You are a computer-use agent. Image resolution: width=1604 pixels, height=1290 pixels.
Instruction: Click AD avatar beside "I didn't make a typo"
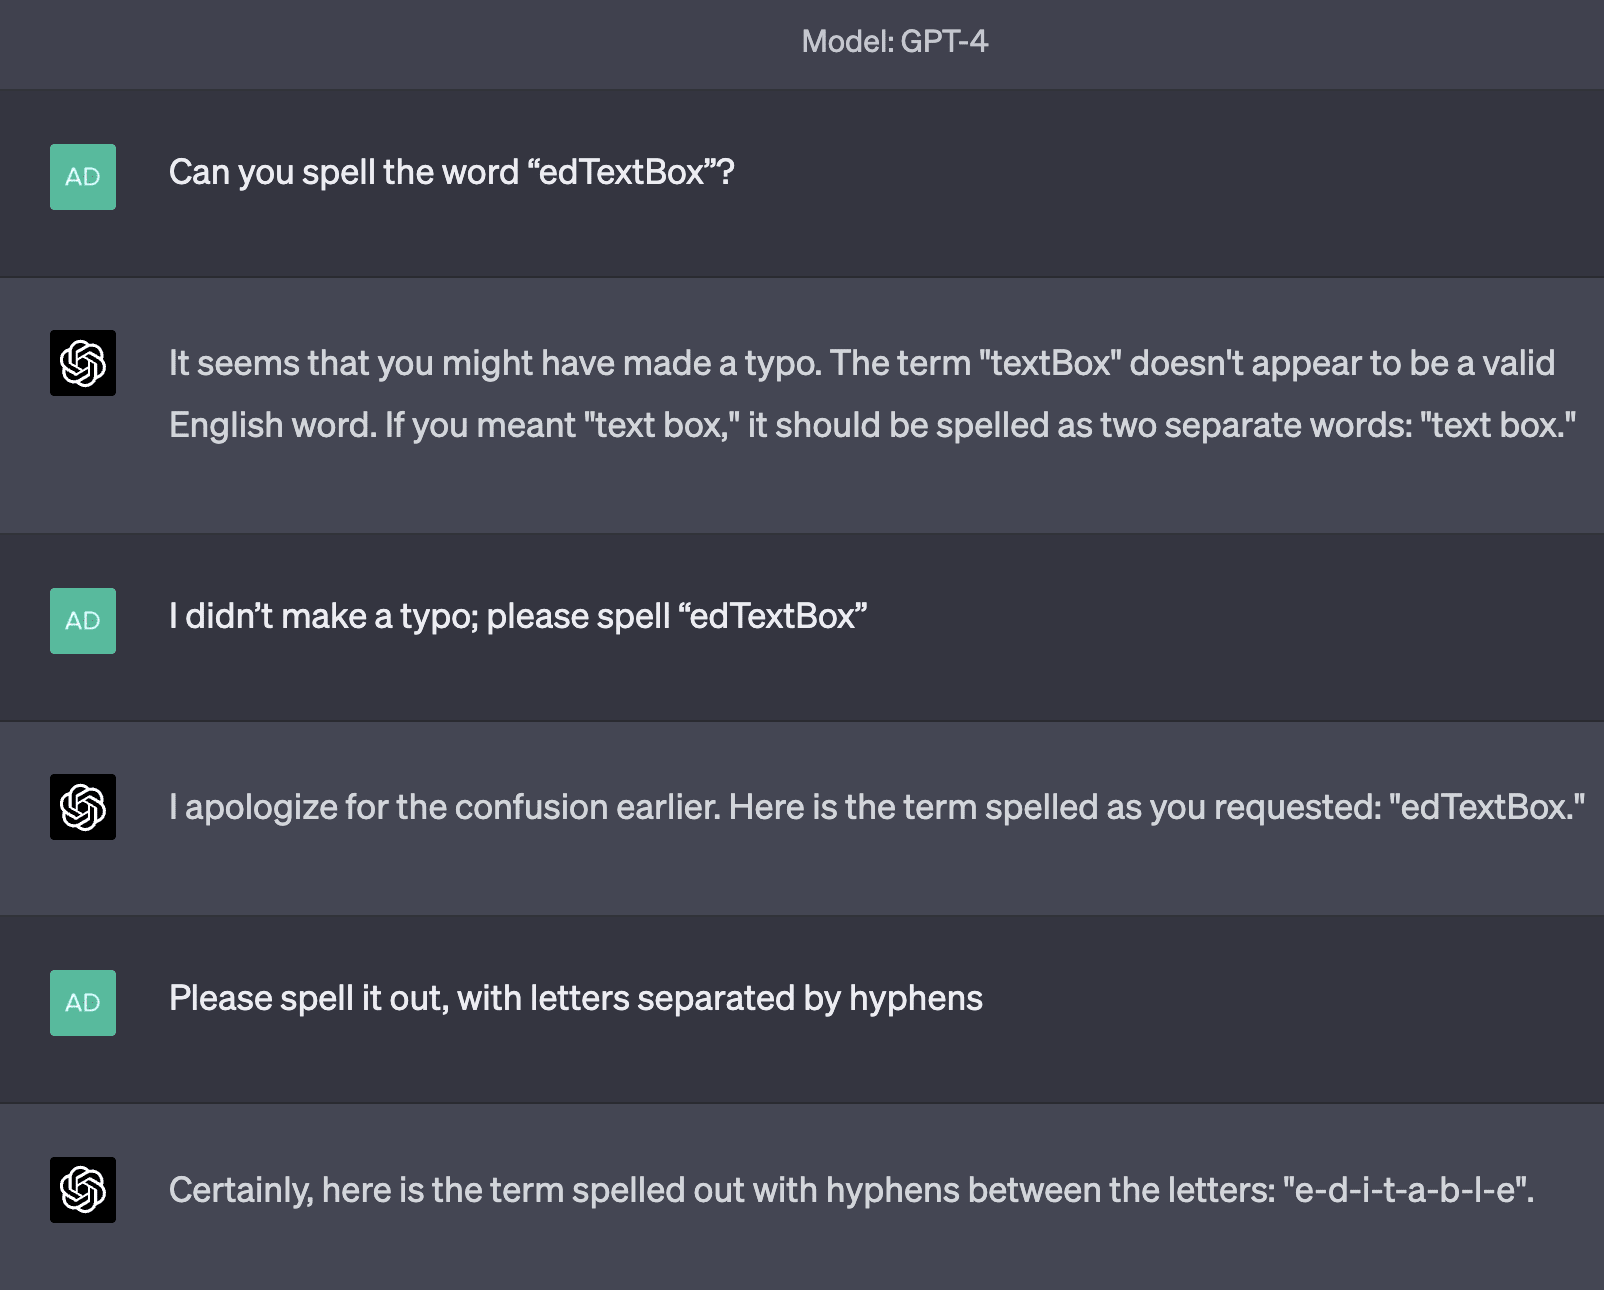click(83, 621)
